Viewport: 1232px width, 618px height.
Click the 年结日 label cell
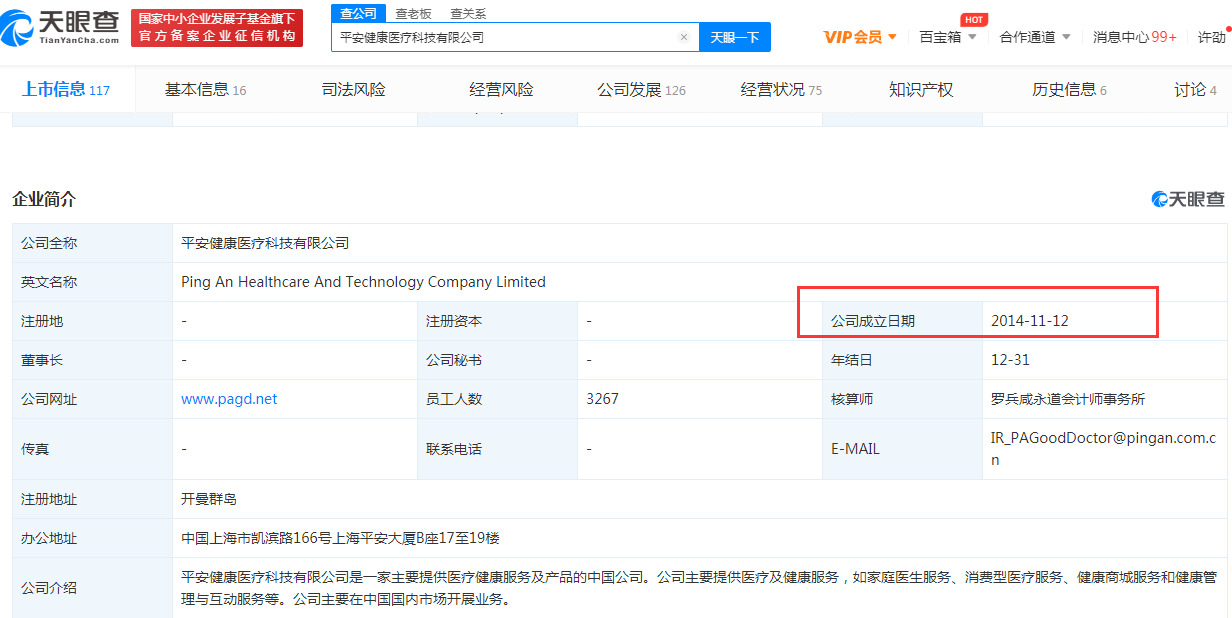(x=902, y=360)
